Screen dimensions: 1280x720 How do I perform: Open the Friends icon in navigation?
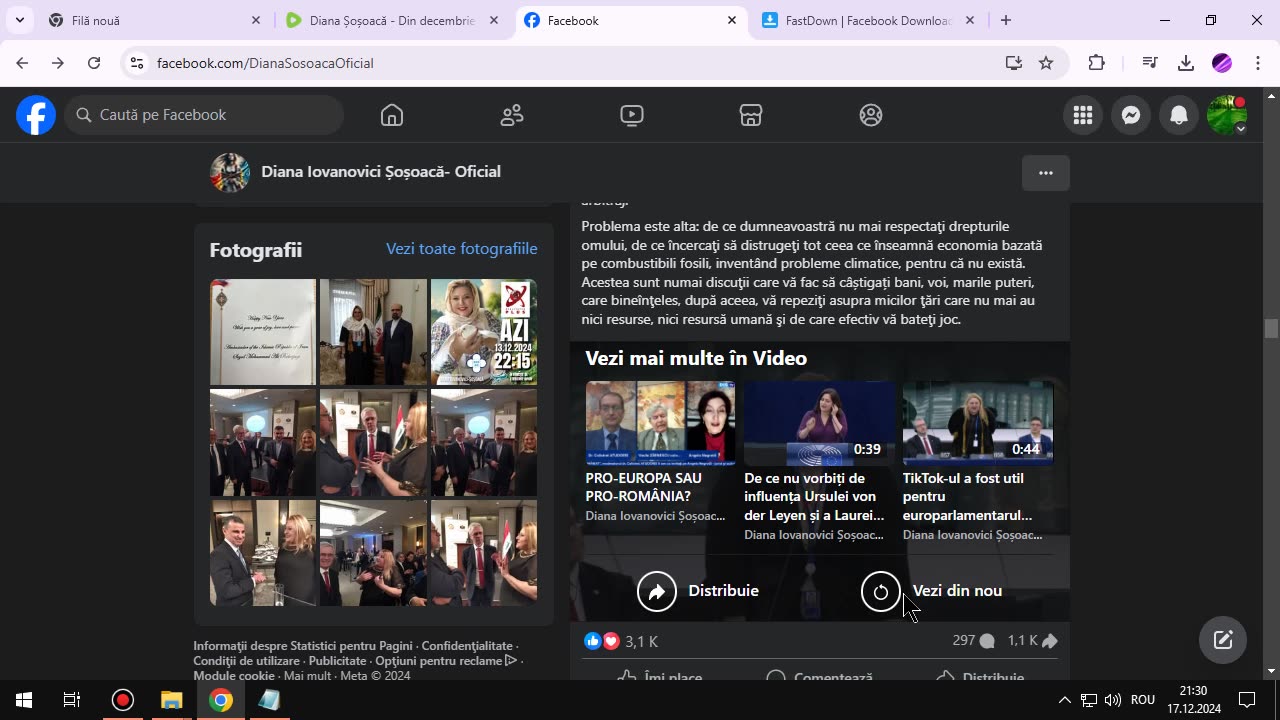[x=512, y=115]
